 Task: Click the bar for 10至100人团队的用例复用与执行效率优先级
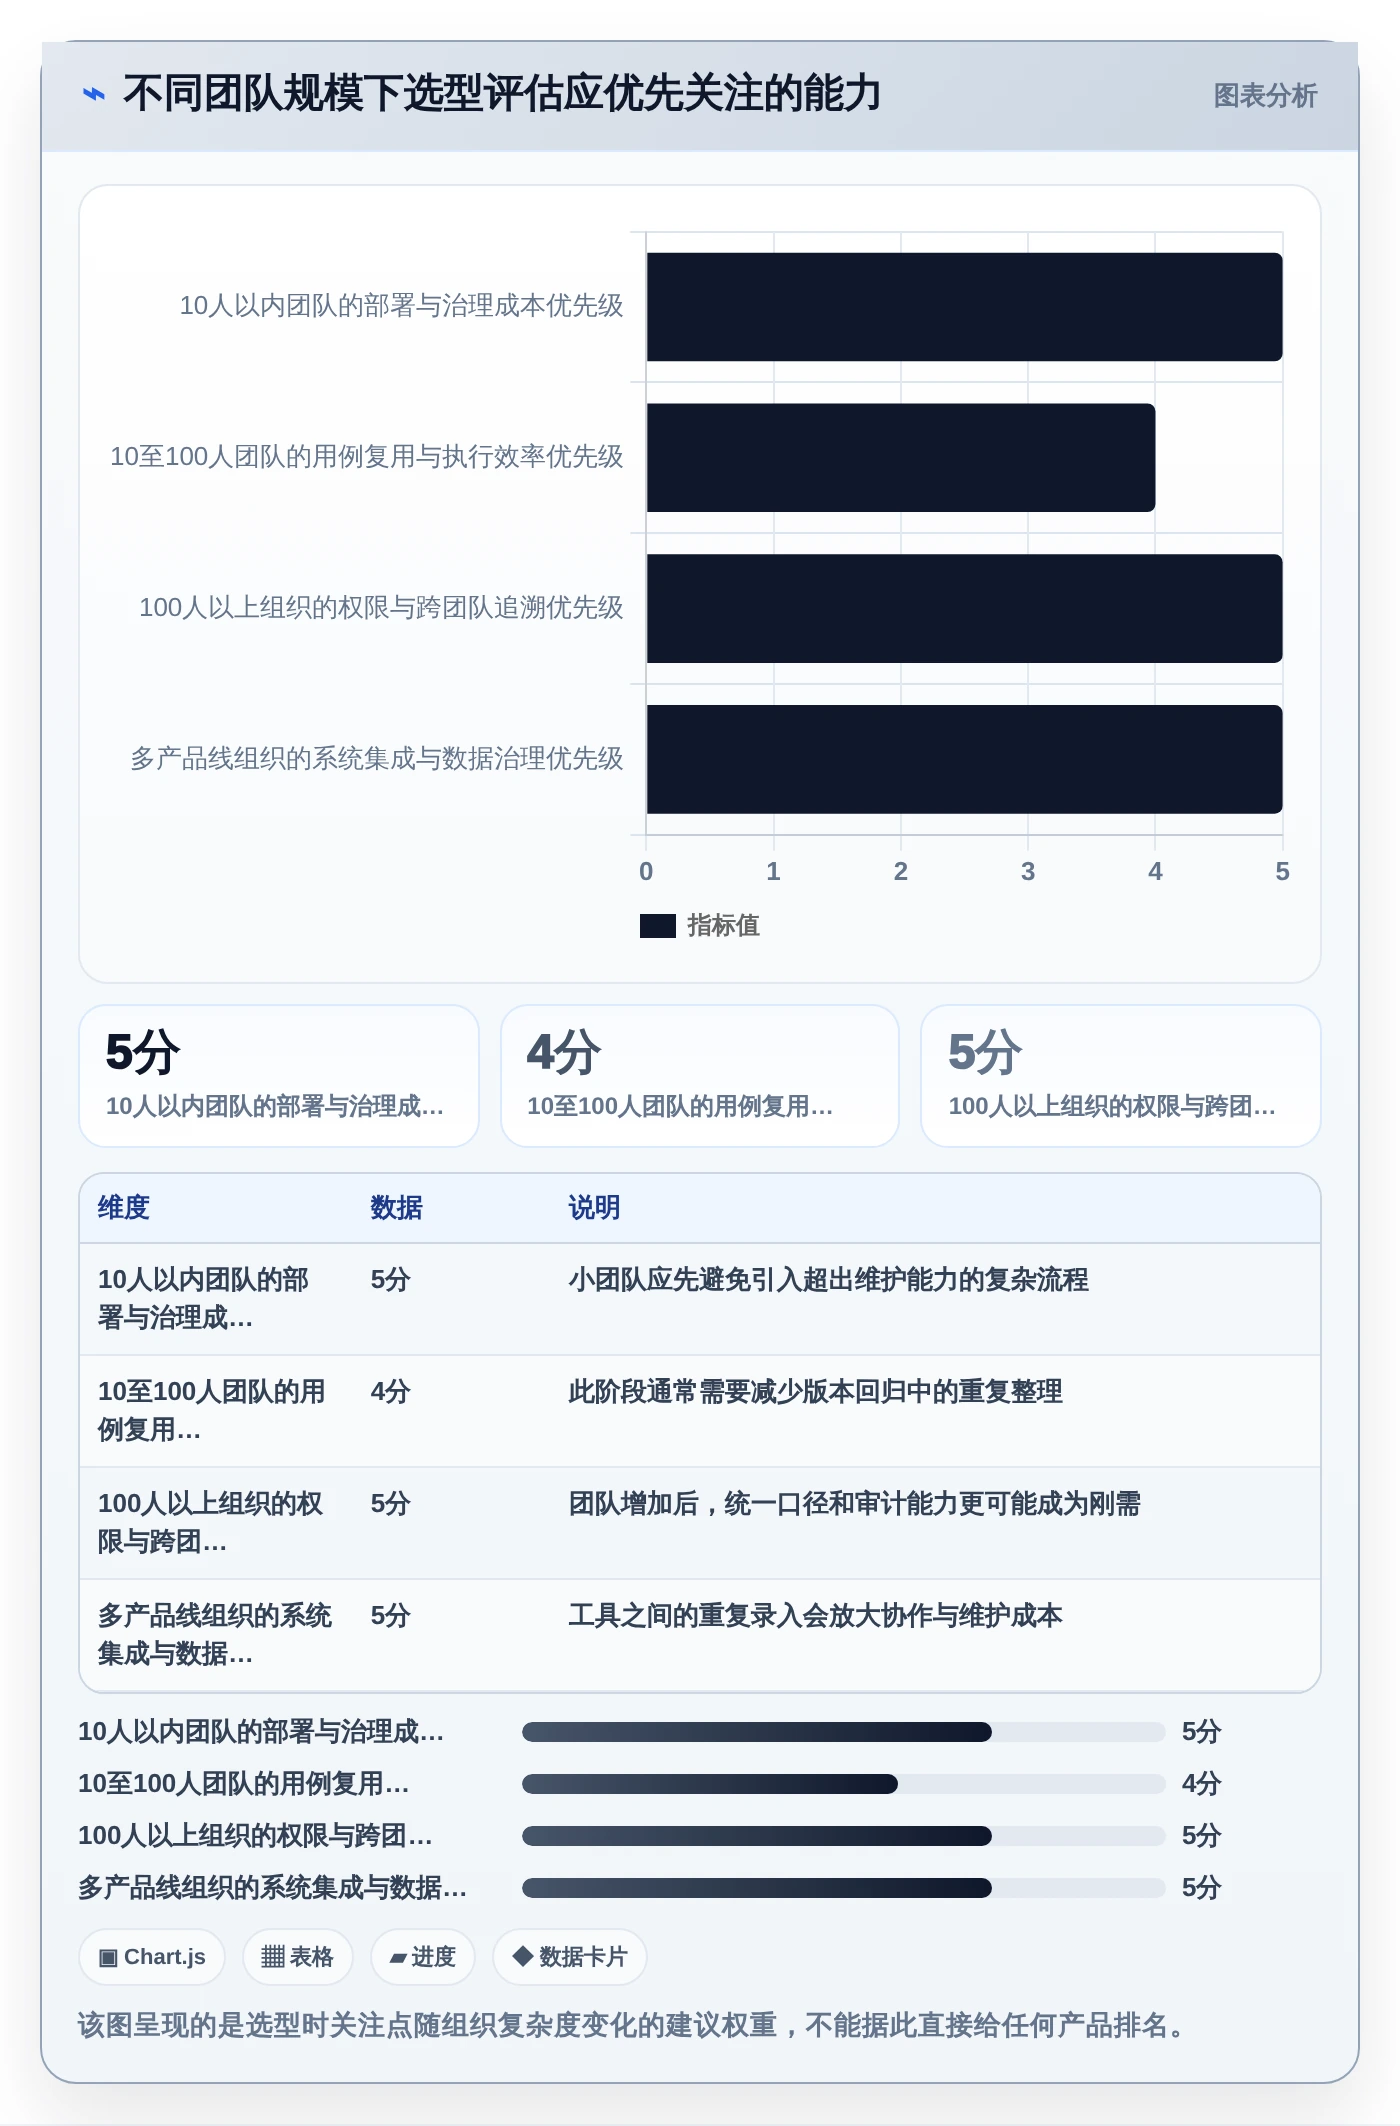coord(901,458)
